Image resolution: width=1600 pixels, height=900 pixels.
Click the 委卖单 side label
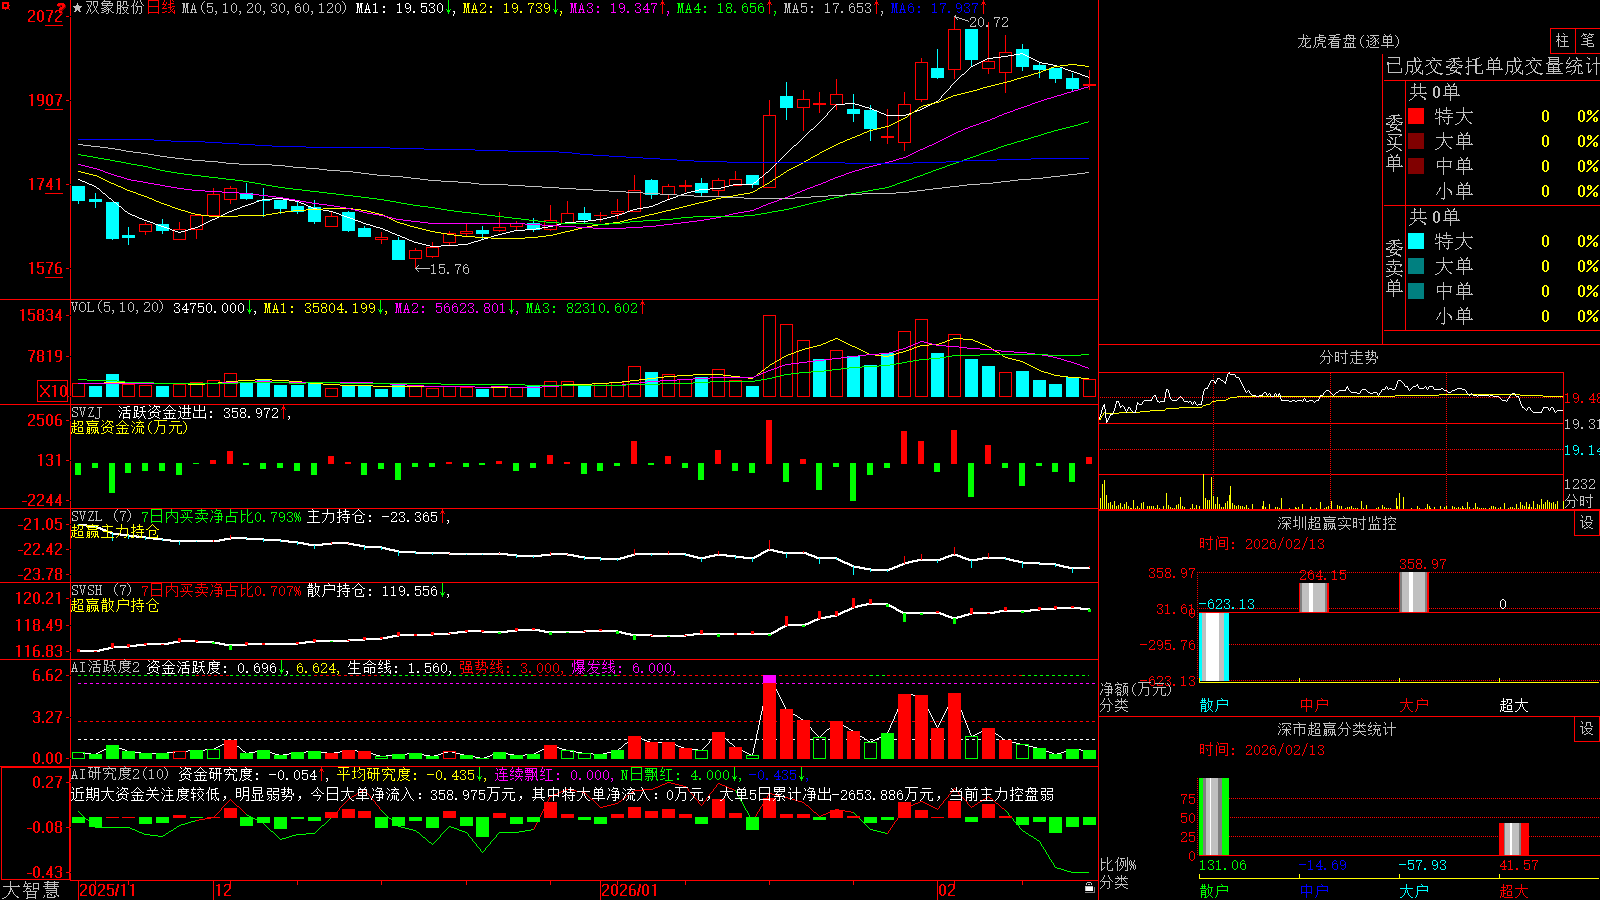point(1394,267)
